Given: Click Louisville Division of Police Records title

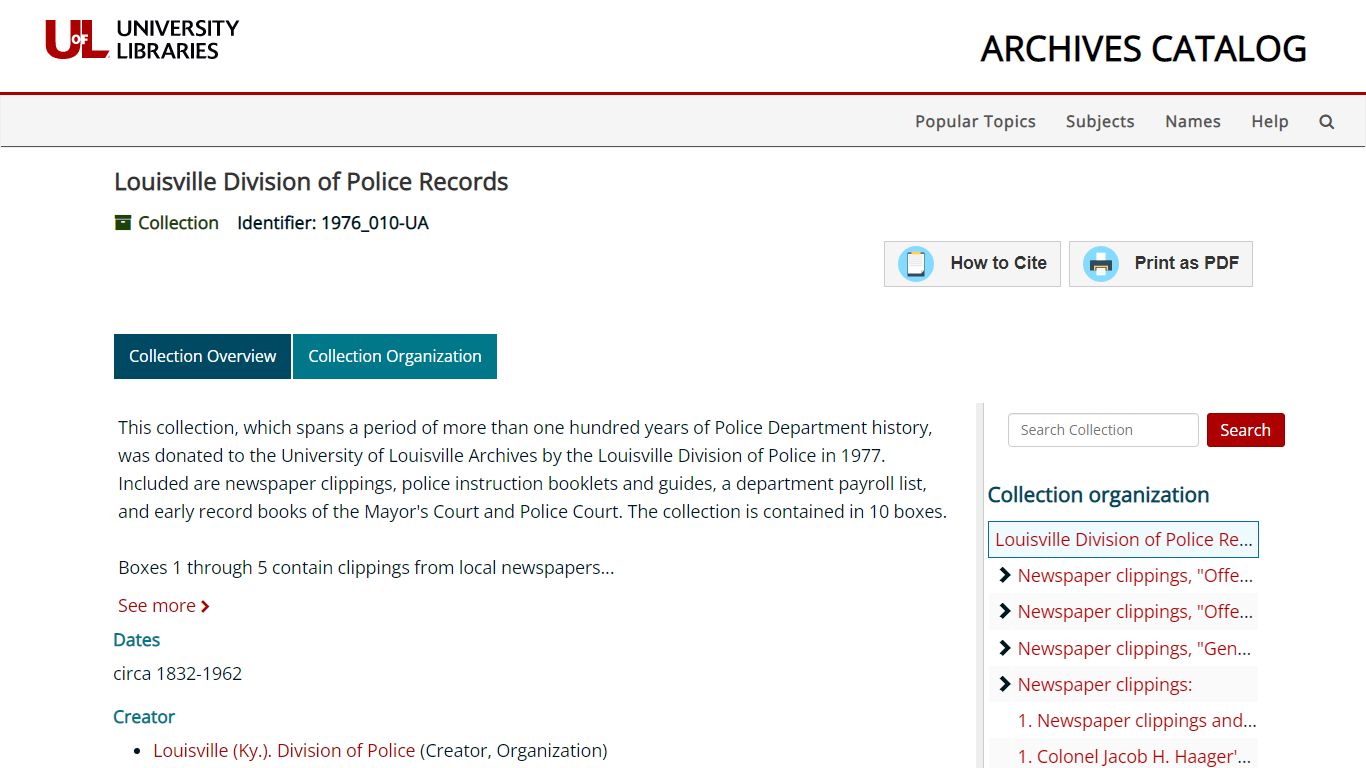Looking at the screenshot, I should (x=311, y=181).
